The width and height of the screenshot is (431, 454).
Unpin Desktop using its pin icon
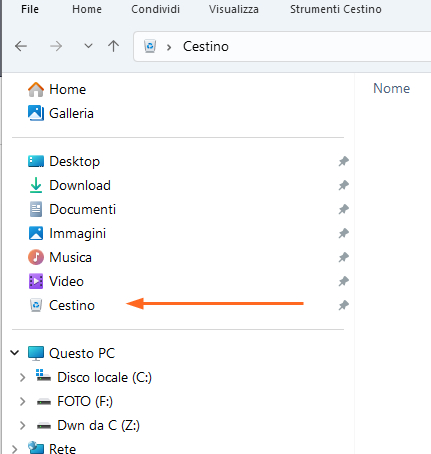tap(344, 161)
